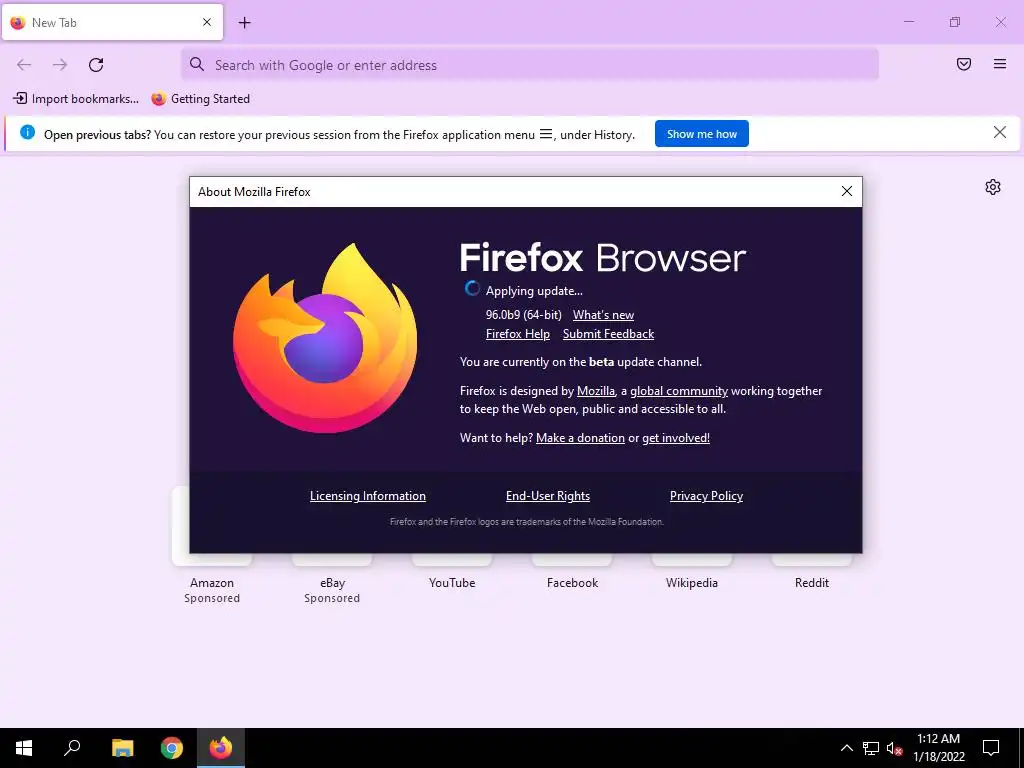Dismiss the Open previous tabs notification
The width and height of the screenshot is (1024, 768).
tap(999, 133)
